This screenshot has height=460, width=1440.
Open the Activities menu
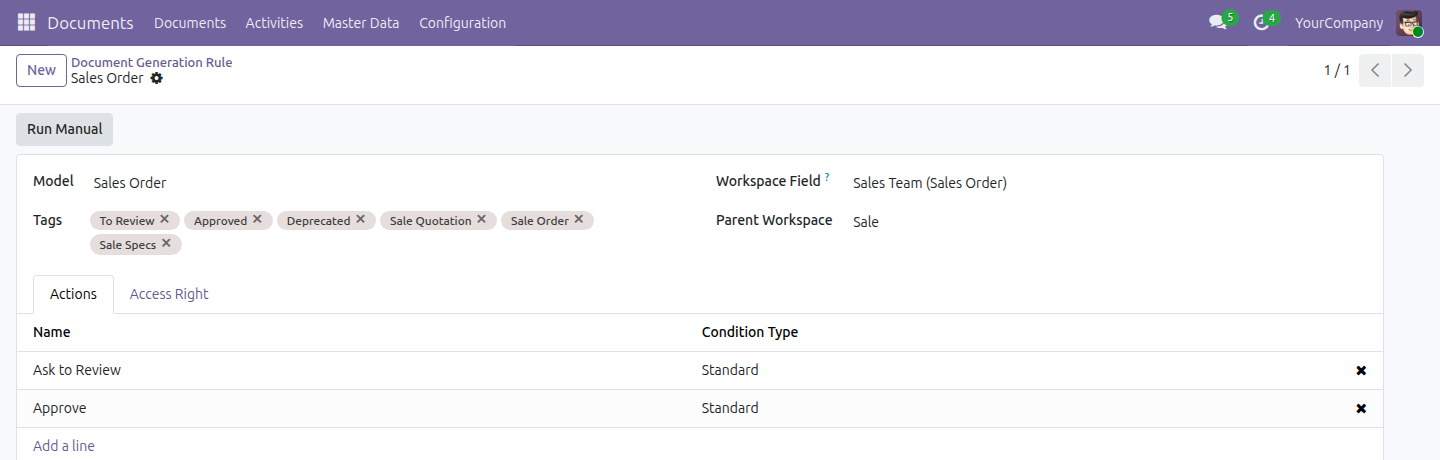pyautogui.click(x=274, y=22)
